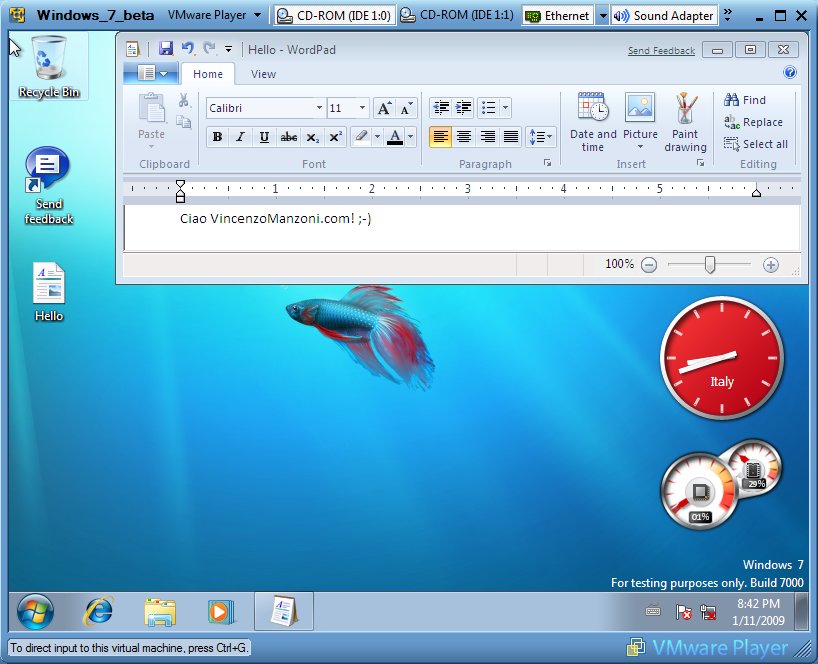Image resolution: width=818 pixels, height=664 pixels.
Task: Open the WordPad application menu button
Action: tap(152, 73)
